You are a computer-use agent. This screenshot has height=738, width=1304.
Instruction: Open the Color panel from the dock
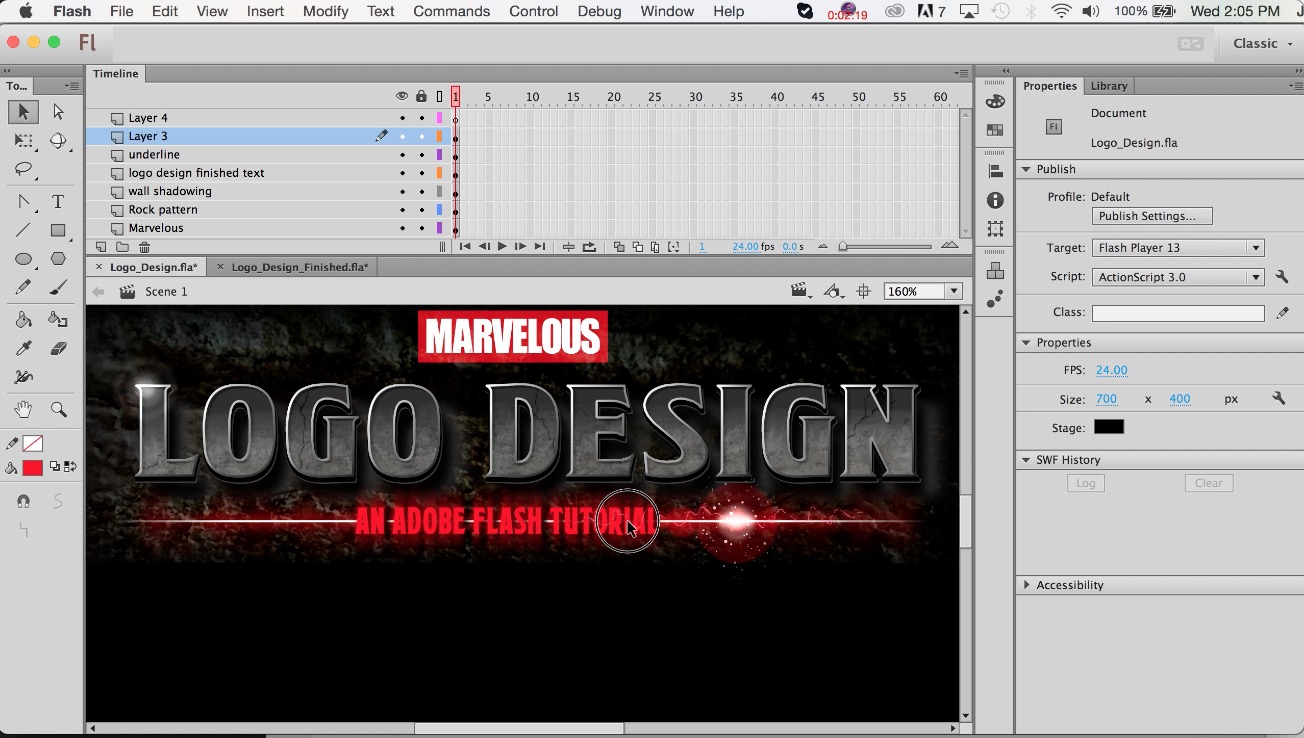coord(994,101)
